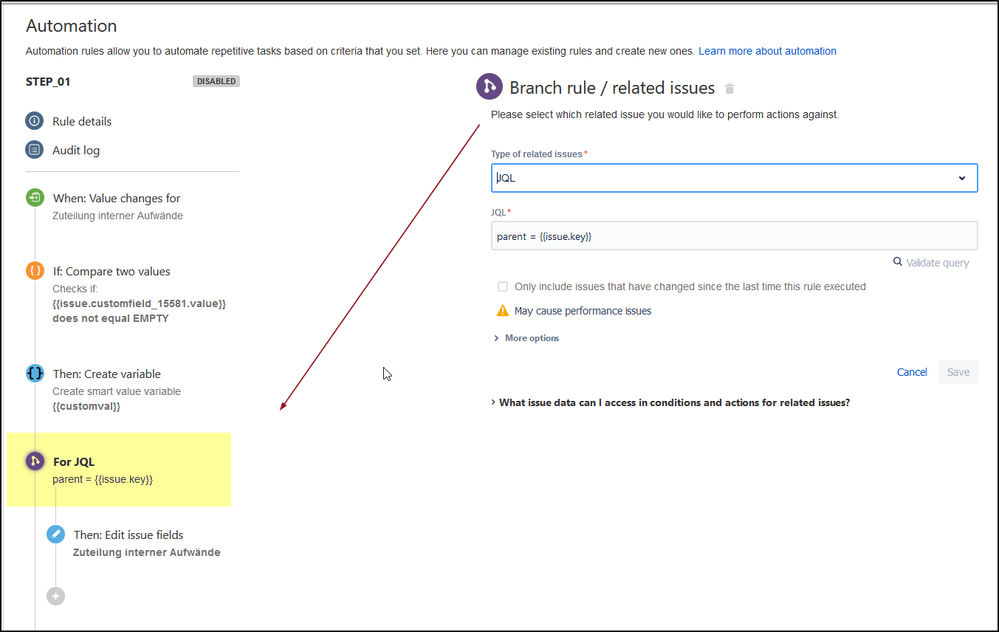The height and width of the screenshot is (632, 999).
Task: Click 'parent = {{issue.key}}' under For JQL step
Action: point(103,480)
